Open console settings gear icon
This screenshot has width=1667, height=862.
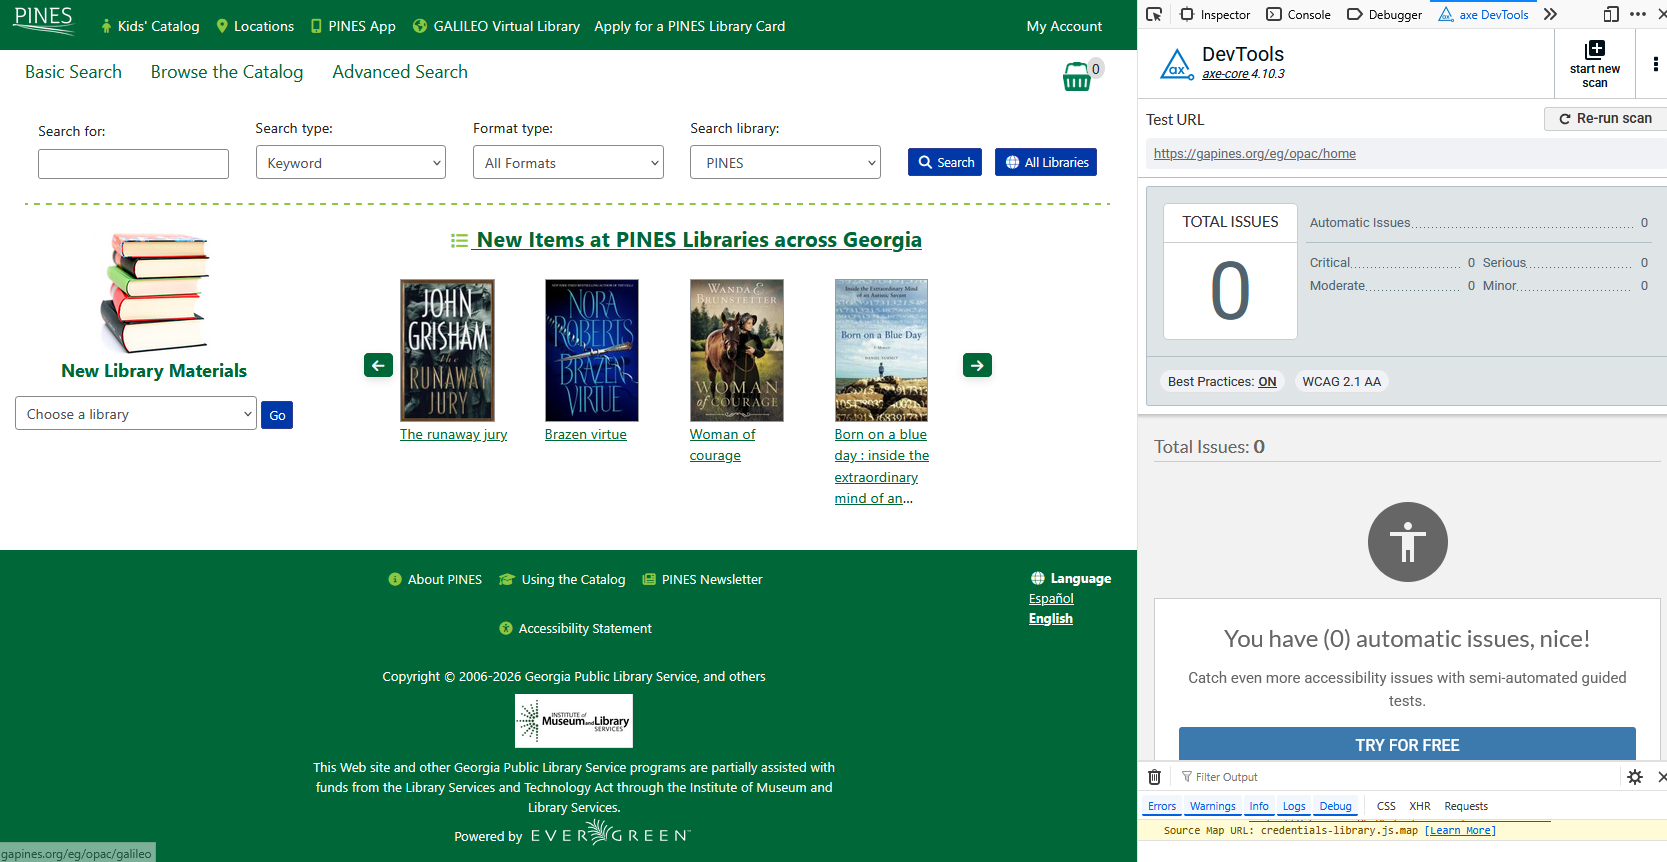[1635, 777]
